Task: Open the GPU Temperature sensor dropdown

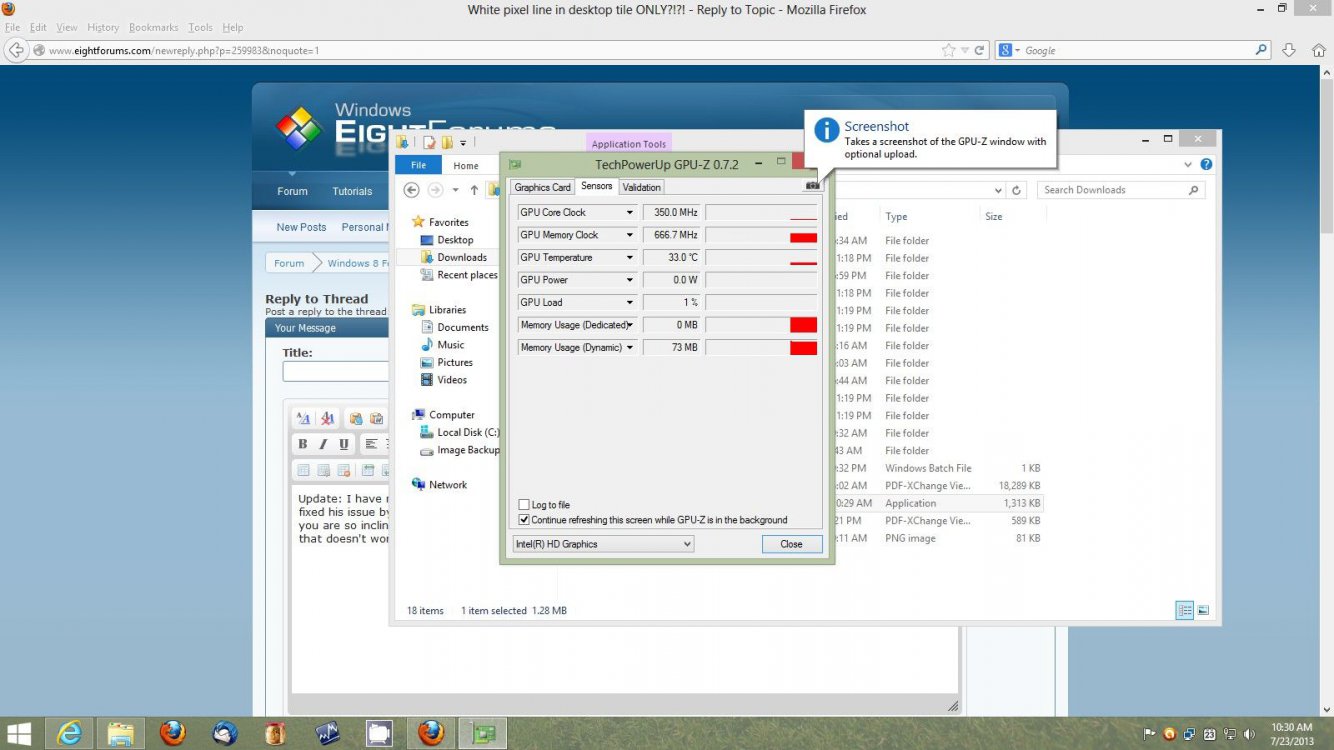Action: pos(630,257)
